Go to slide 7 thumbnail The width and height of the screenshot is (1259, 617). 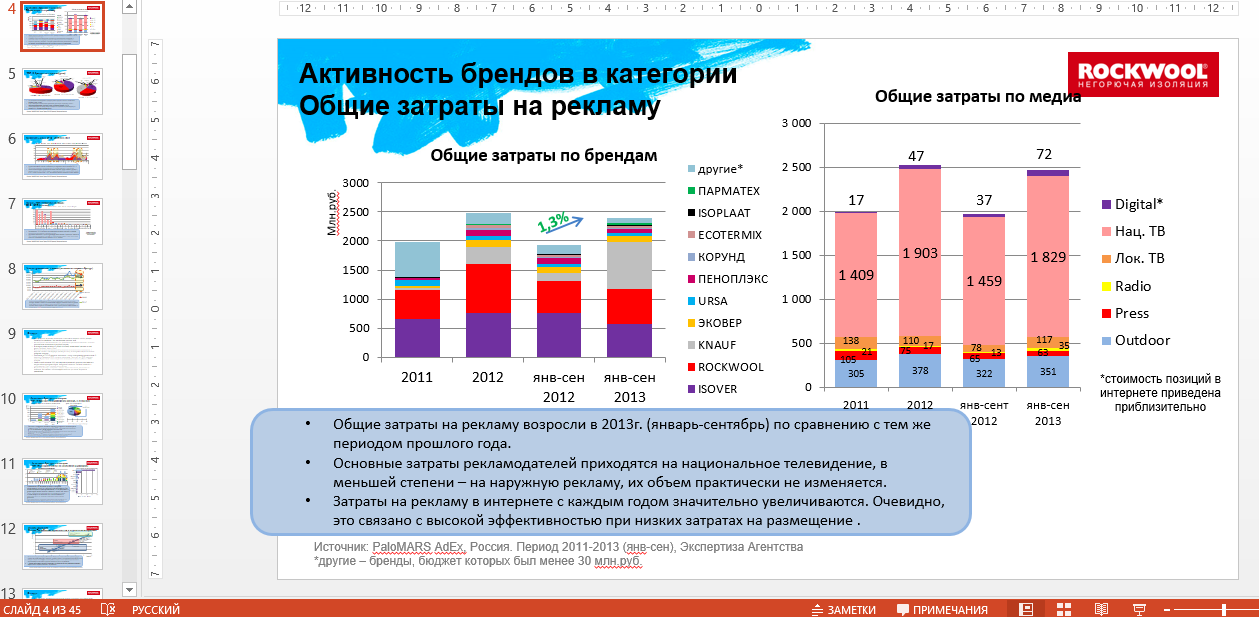click(x=62, y=221)
